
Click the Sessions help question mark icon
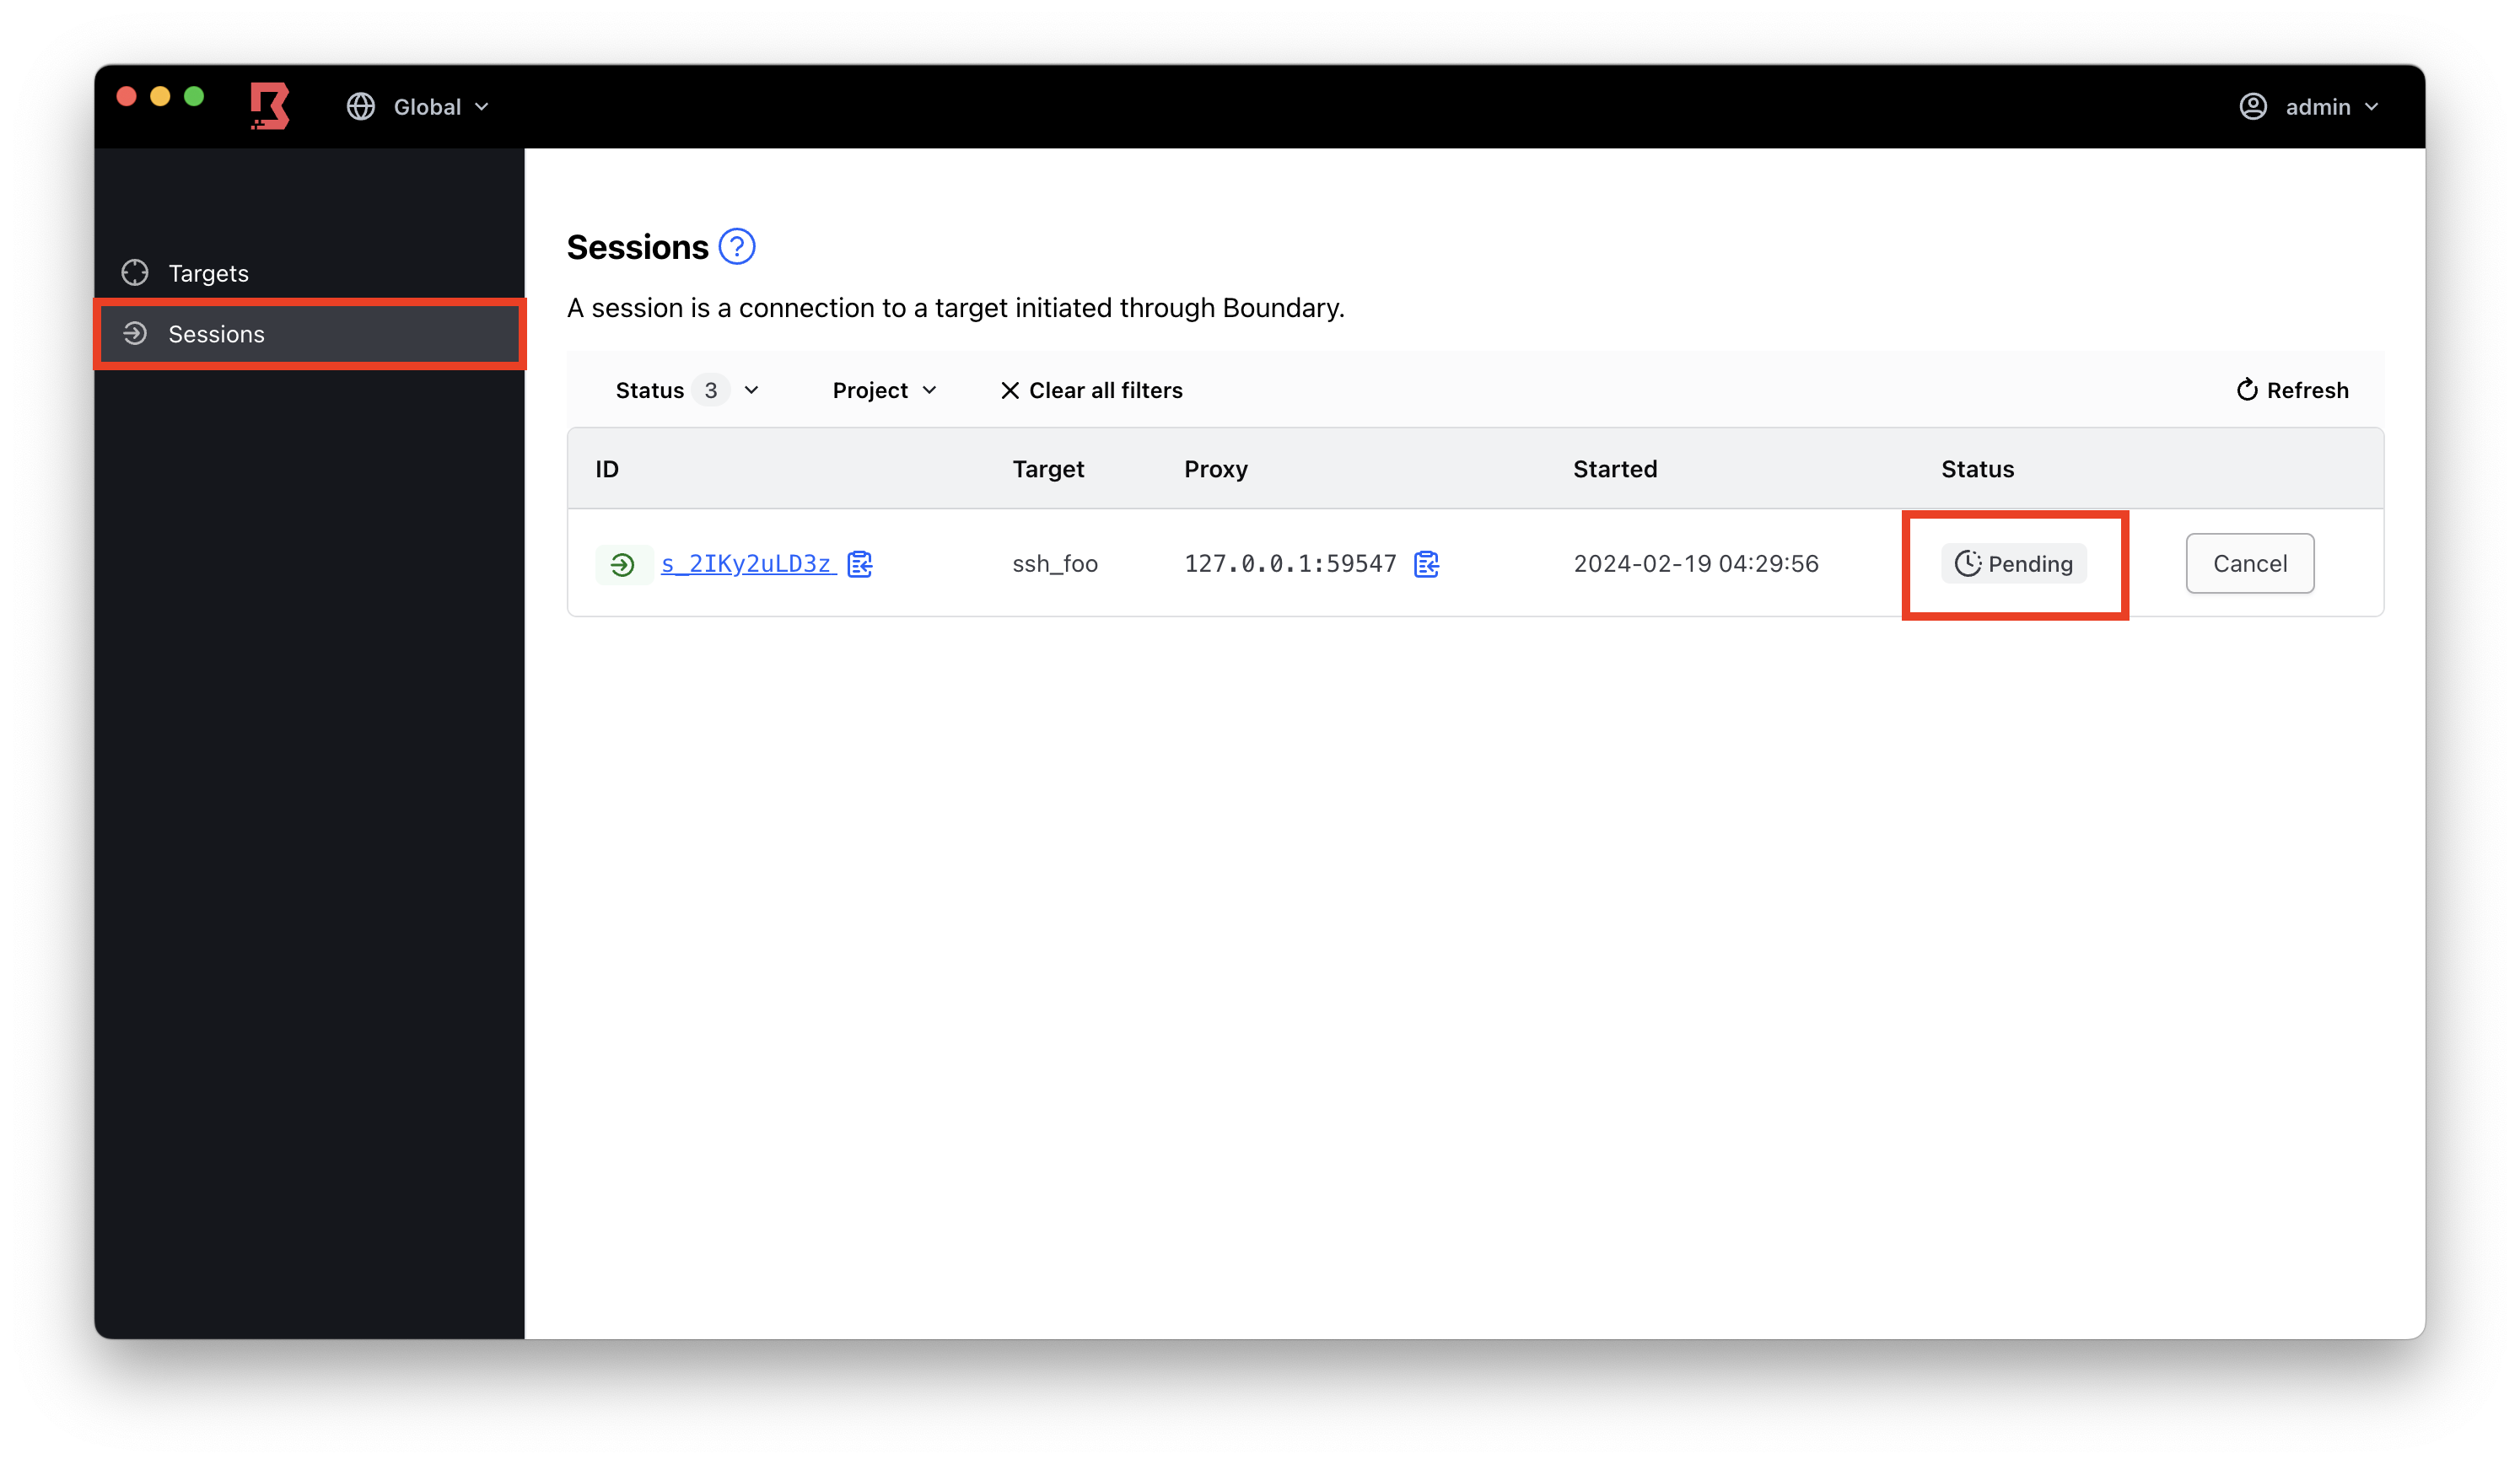(x=737, y=247)
